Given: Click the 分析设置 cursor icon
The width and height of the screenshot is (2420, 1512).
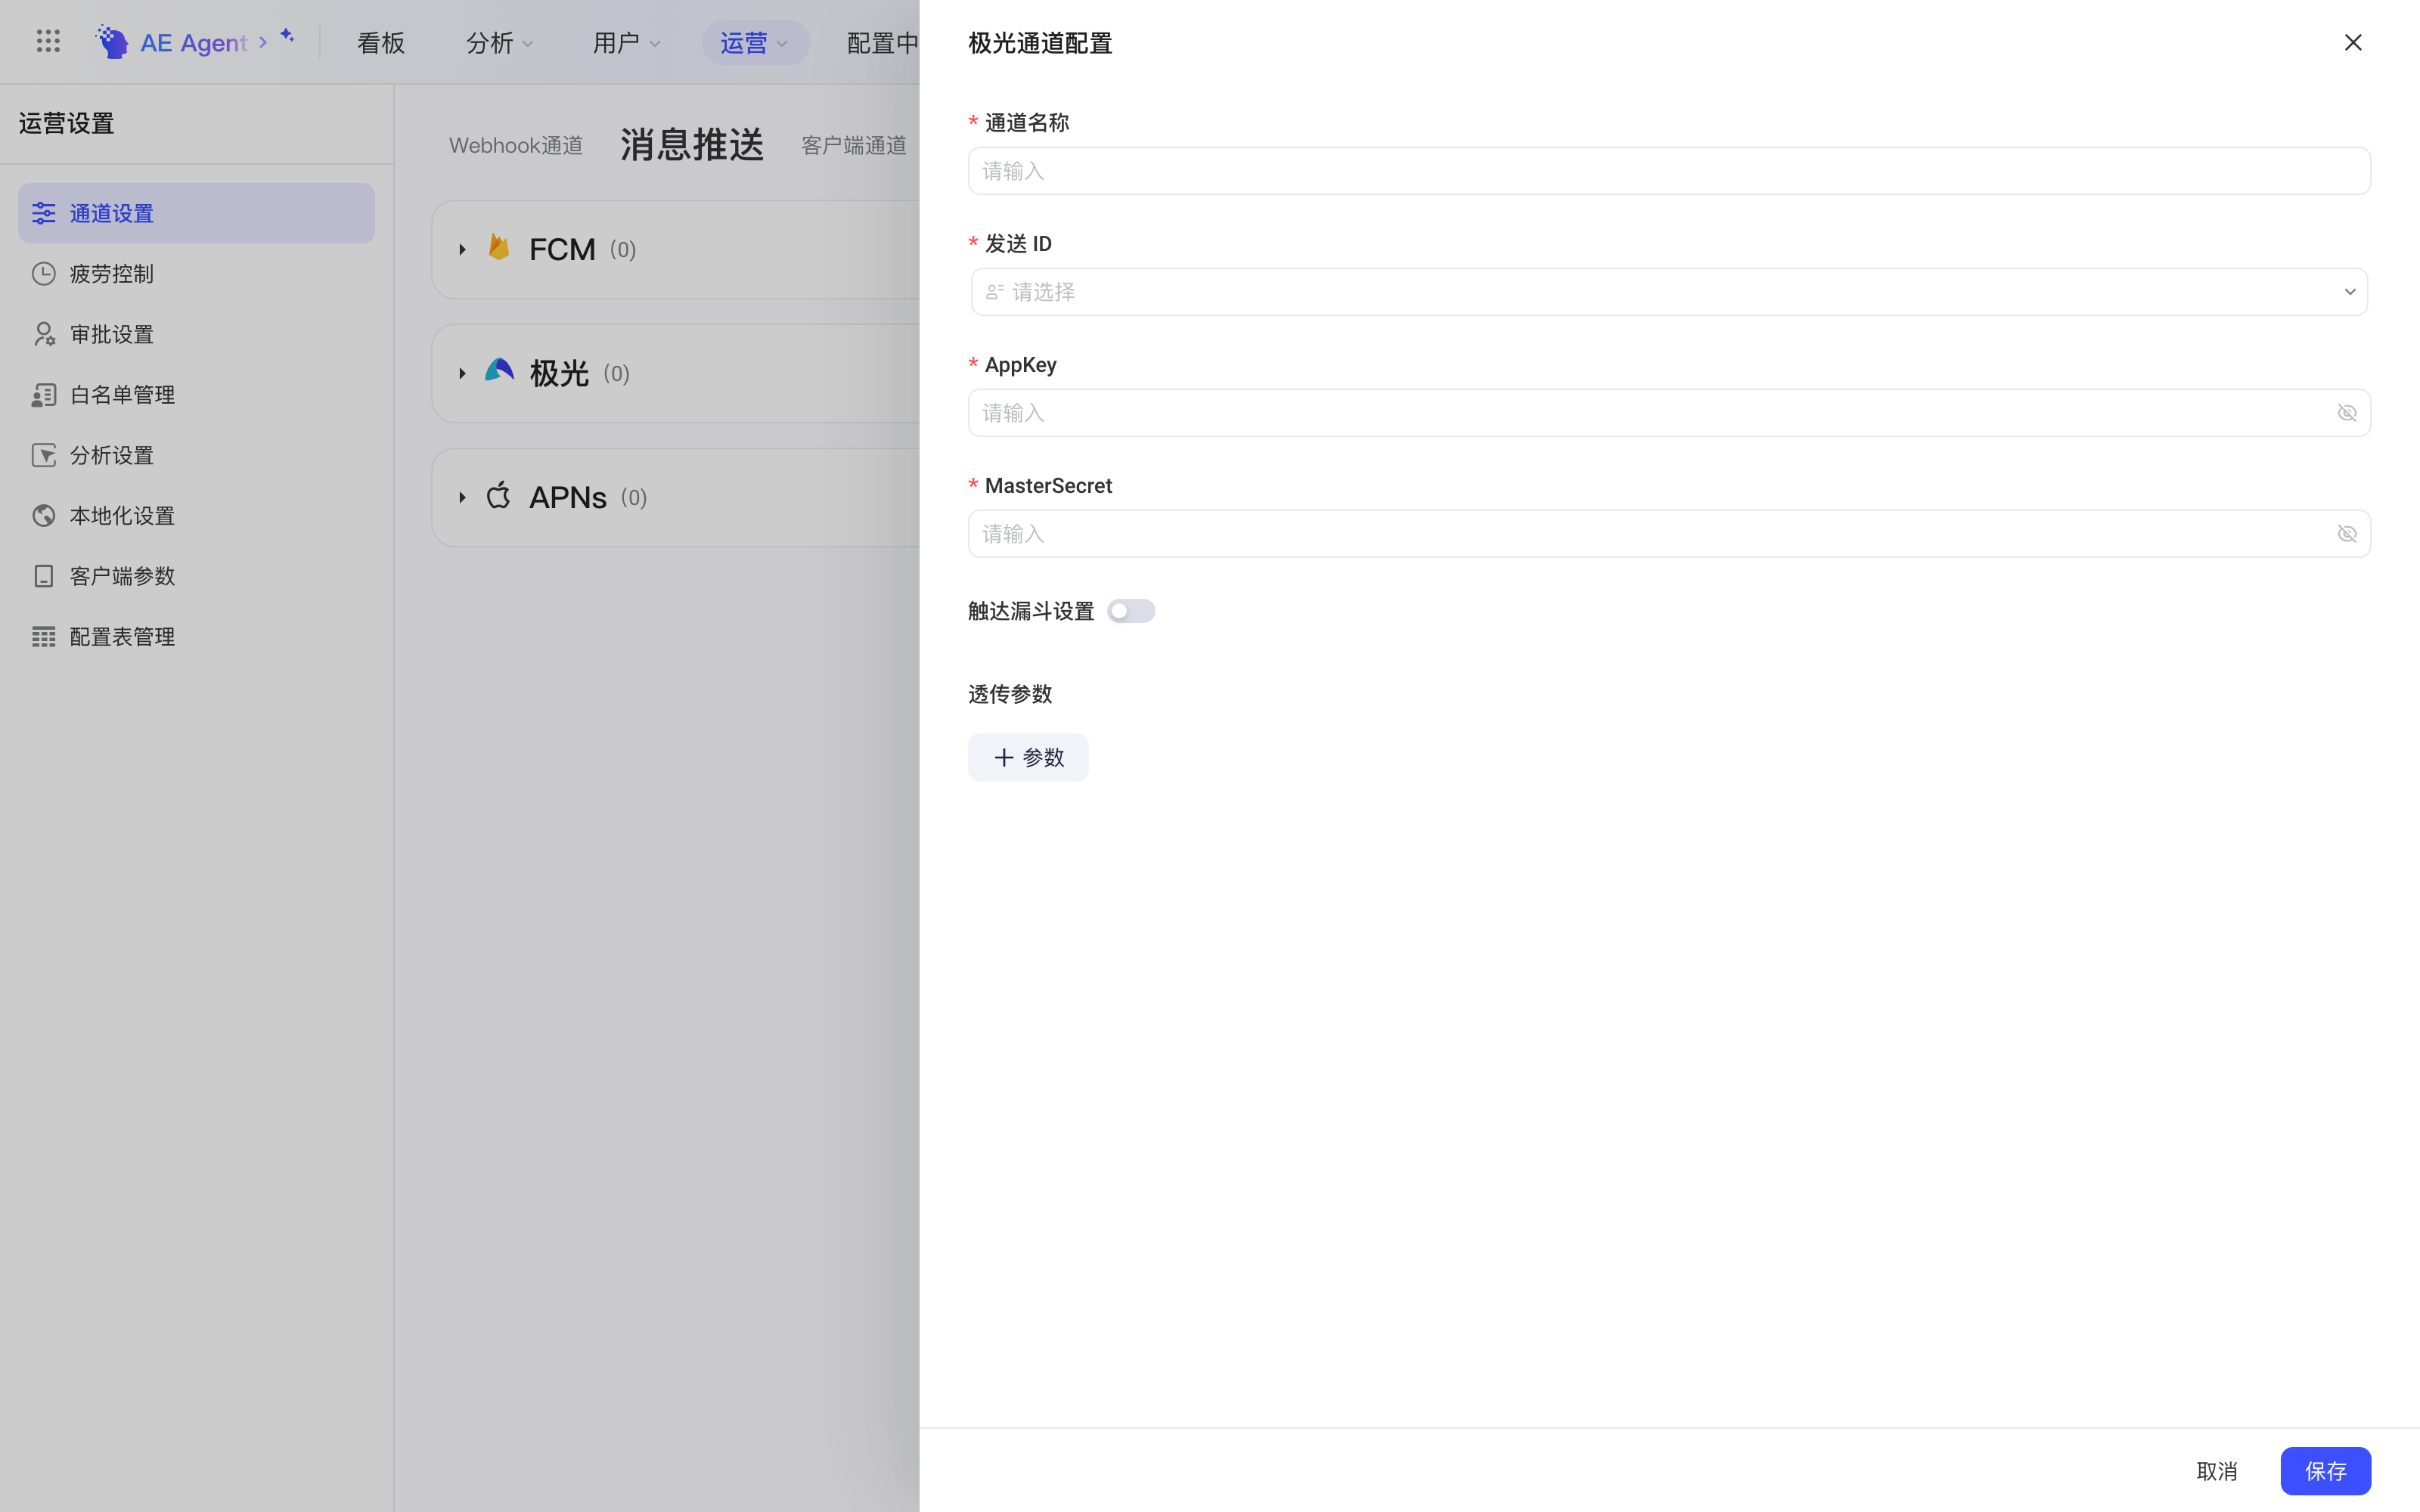Looking at the screenshot, I should pos(43,455).
